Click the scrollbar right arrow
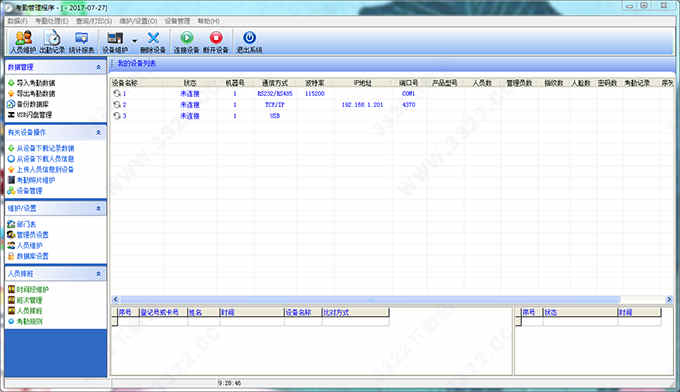 tap(669, 300)
